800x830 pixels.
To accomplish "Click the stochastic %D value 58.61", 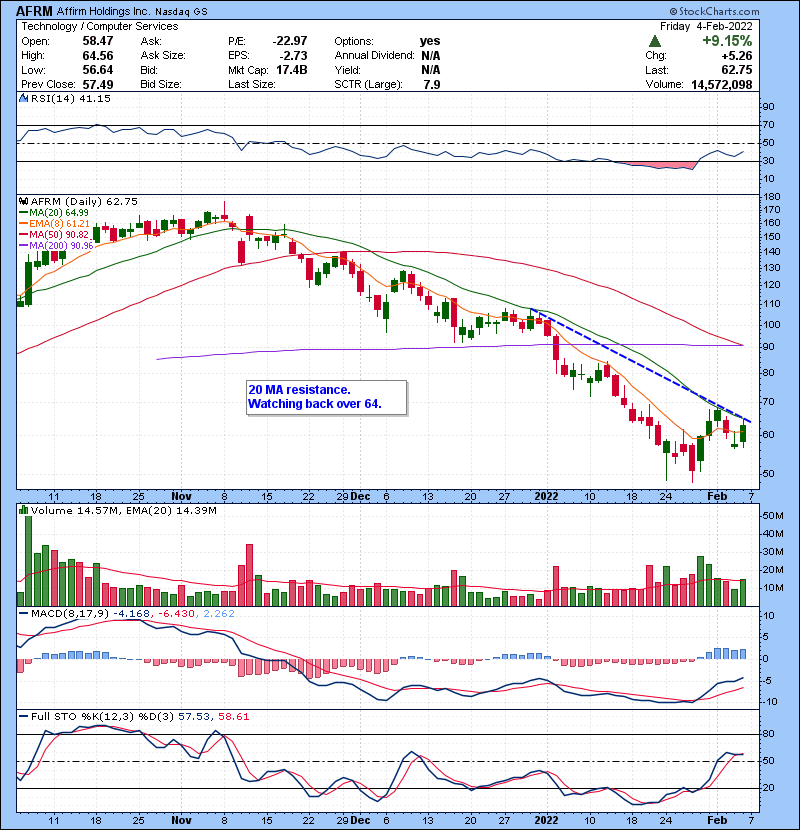I will point(233,717).
